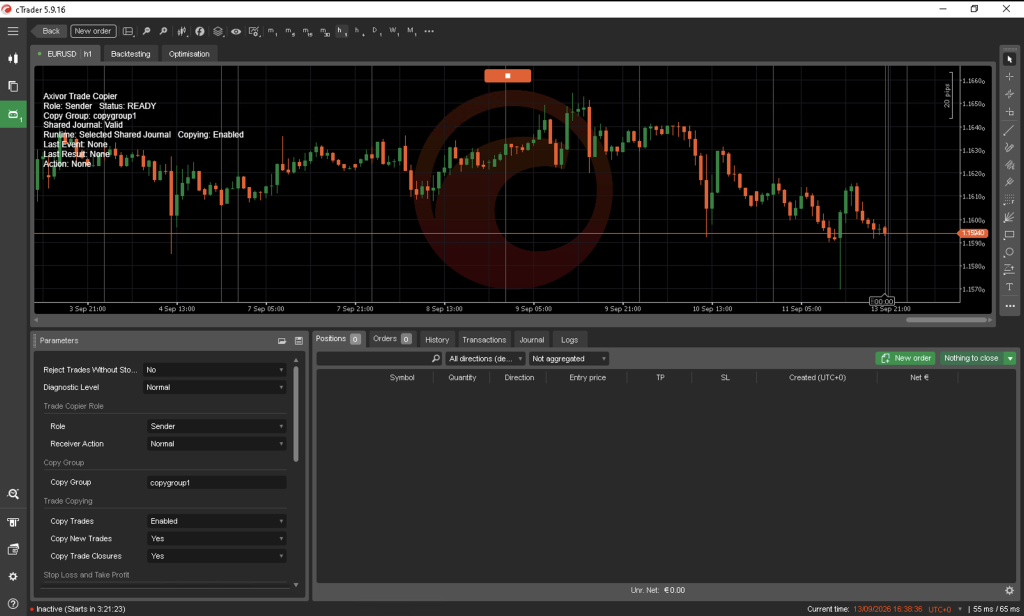1024x616 pixels.
Task: Open the Logs tab
Action: point(569,340)
